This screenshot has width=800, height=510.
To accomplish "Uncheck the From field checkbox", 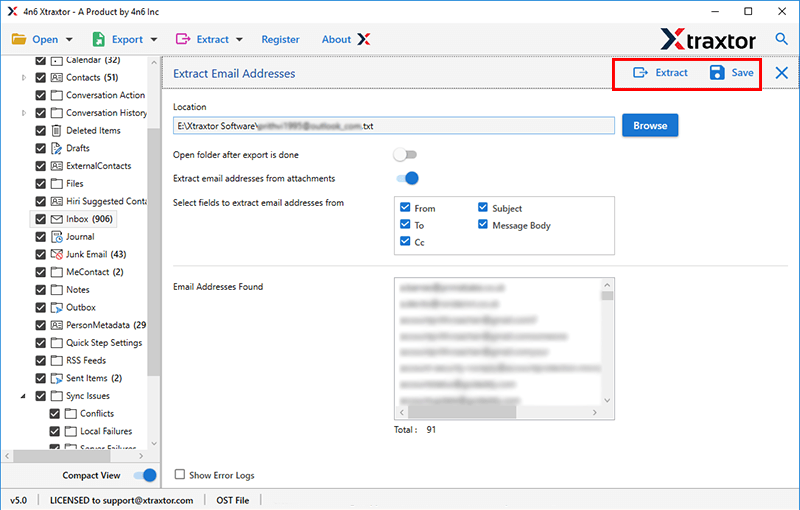I will (405, 207).
